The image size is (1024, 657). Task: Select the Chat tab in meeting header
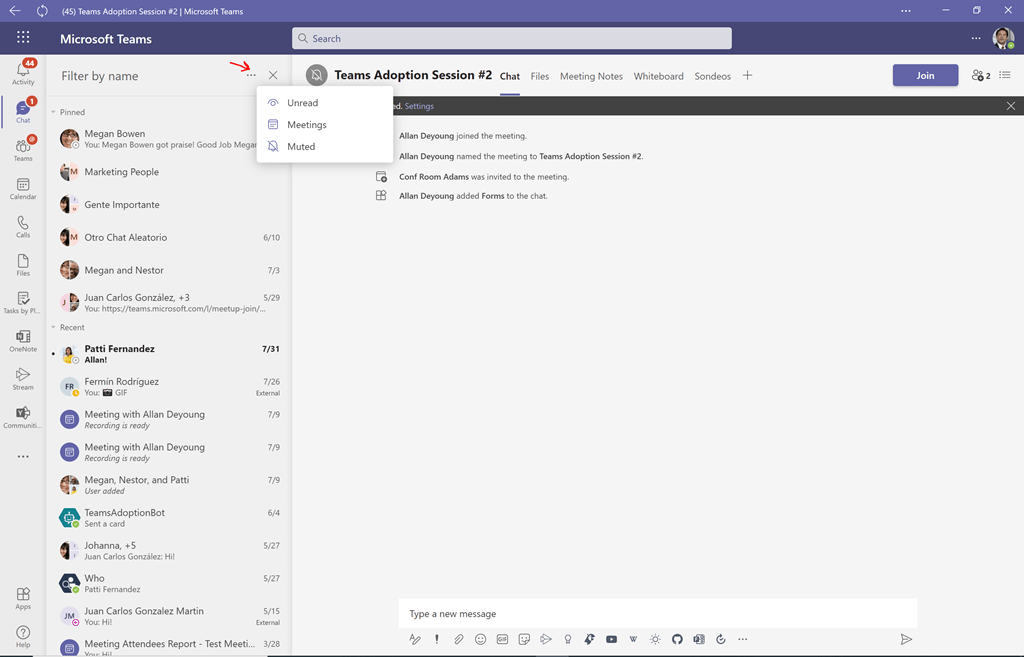tap(509, 76)
